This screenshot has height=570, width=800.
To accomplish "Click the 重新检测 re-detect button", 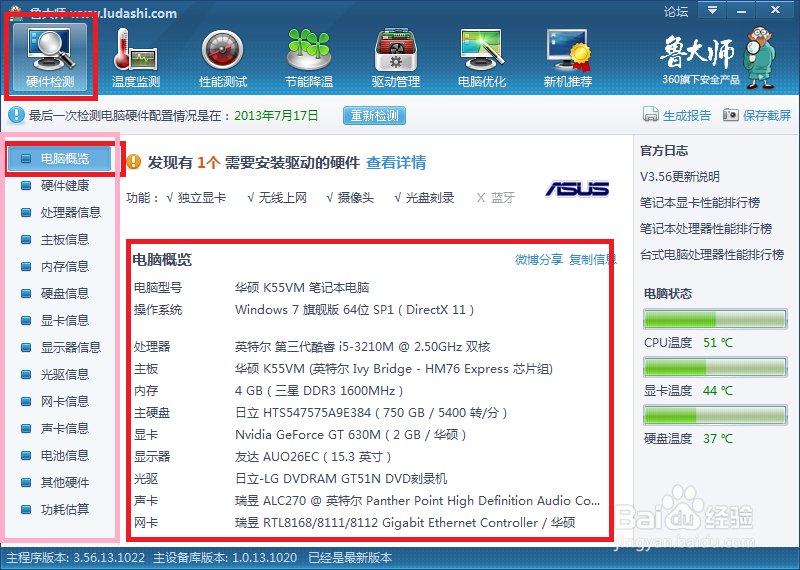I will pyautogui.click(x=374, y=115).
